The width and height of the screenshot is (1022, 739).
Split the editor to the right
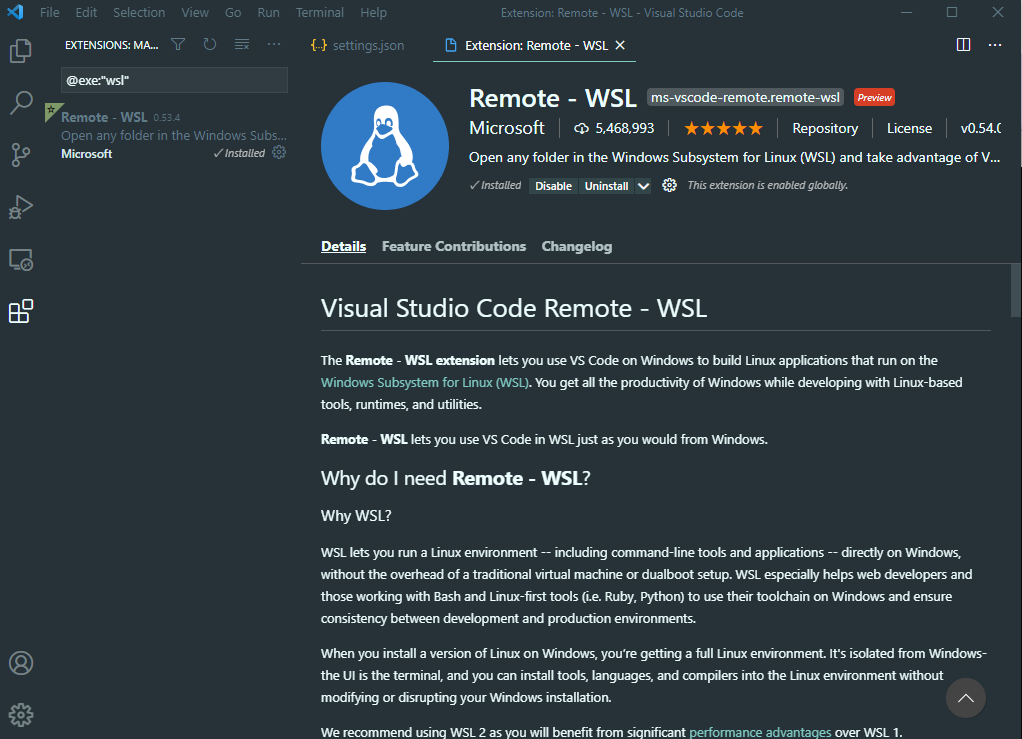963,44
